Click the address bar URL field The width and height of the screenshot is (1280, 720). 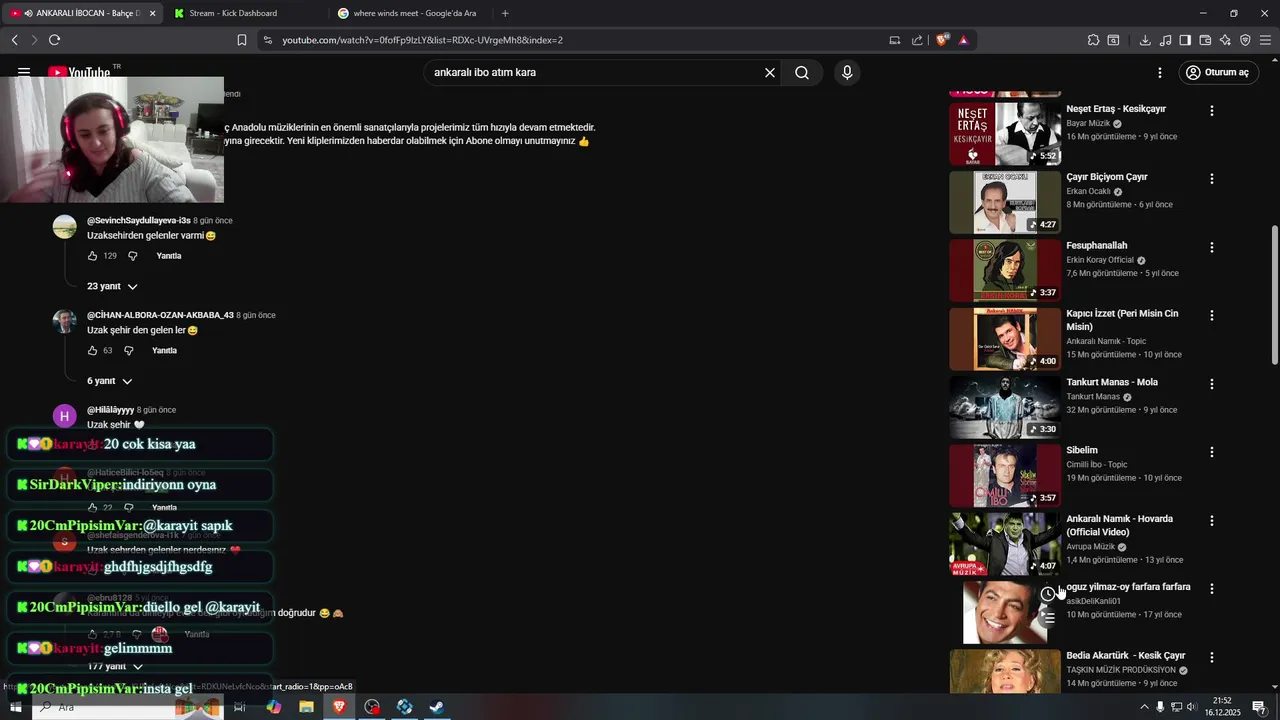[x=575, y=40]
